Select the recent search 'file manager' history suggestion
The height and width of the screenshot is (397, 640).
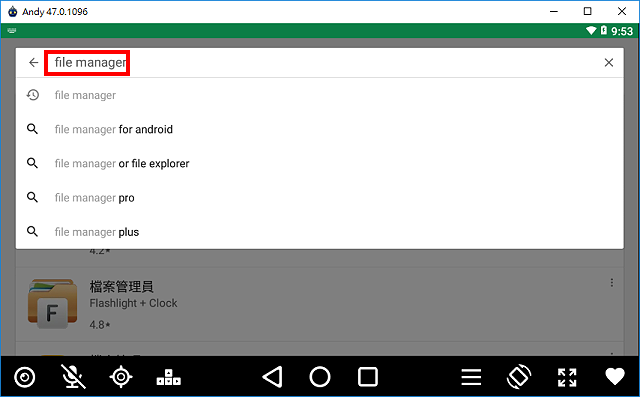click(320, 95)
